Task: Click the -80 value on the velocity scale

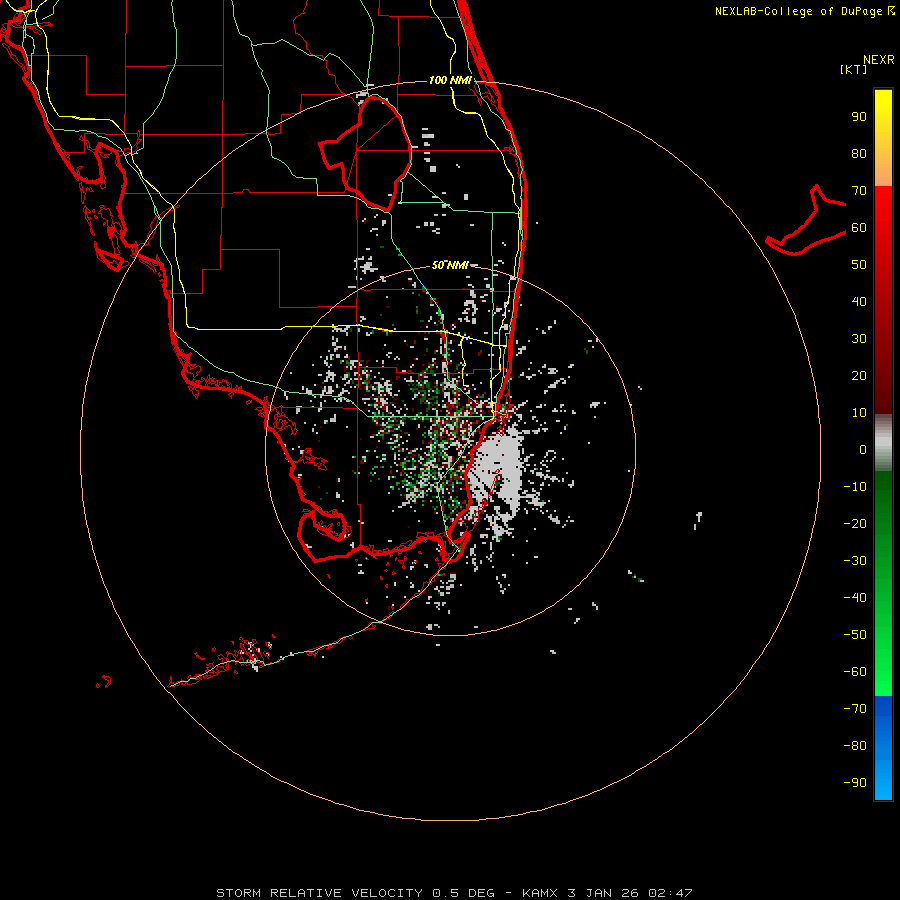Action: pyautogui.click(x=855, y=746)
